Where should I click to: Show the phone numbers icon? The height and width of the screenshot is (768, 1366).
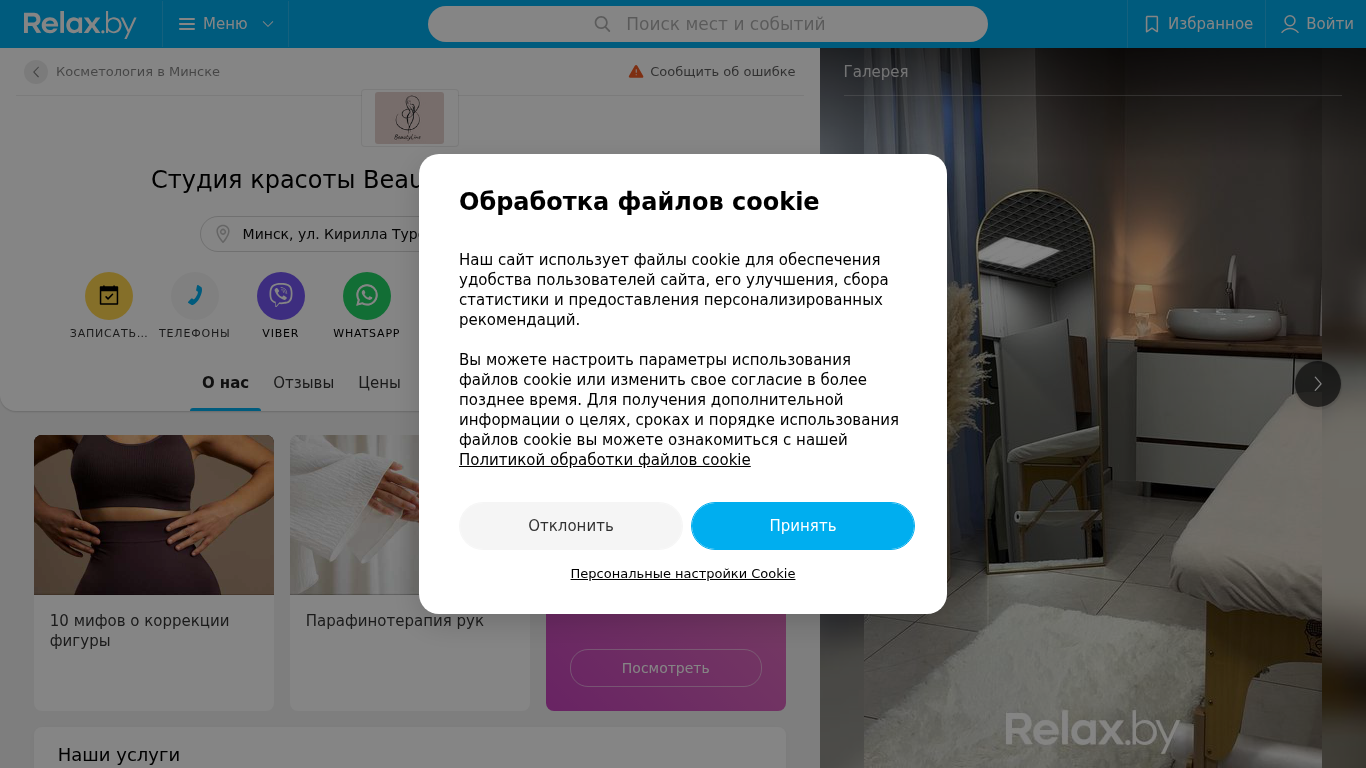[x=195, y=296]
